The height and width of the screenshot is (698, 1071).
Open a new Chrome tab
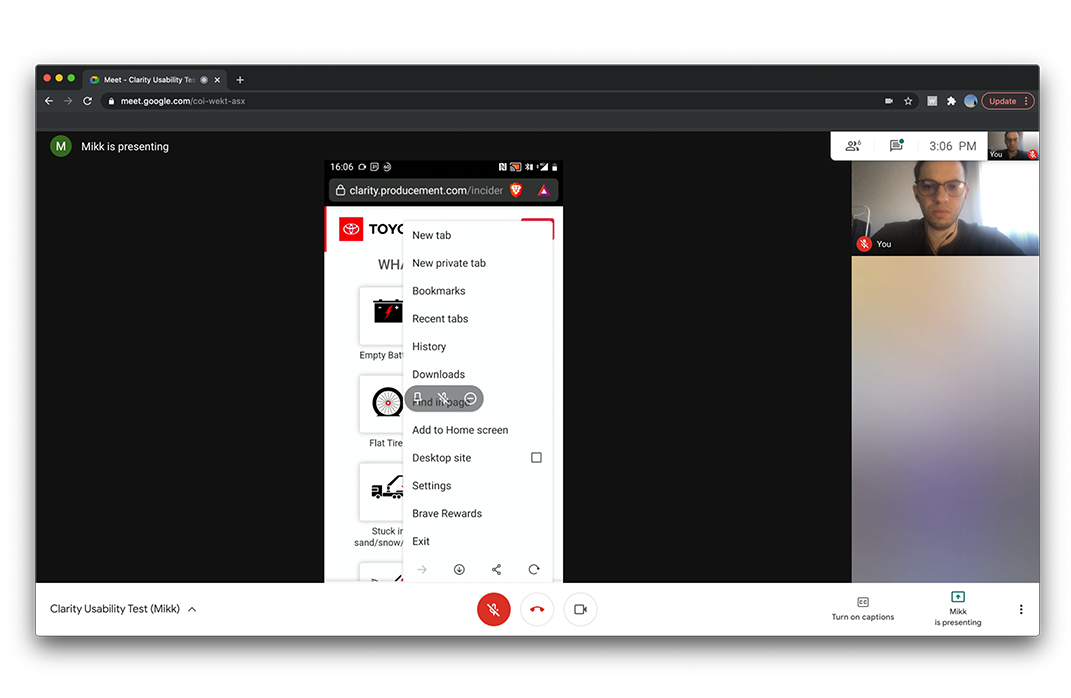click(x=240, y=80)
